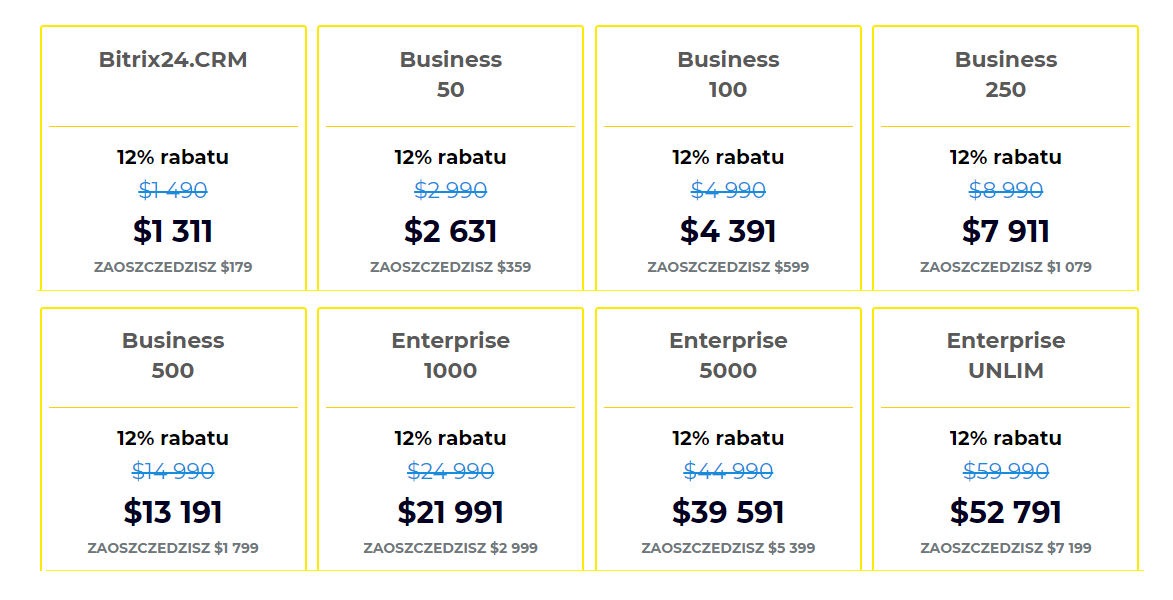Select the Enterprise 1000 plan heading
Viewport: 1173px width, 600px height.
(x=450, y=355)
